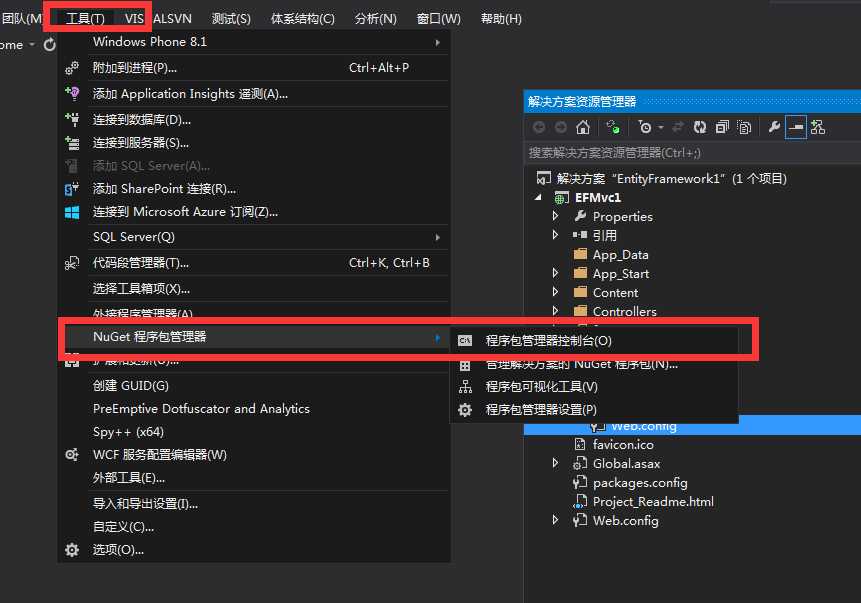Expand the 引用 references node

[555, 235]
